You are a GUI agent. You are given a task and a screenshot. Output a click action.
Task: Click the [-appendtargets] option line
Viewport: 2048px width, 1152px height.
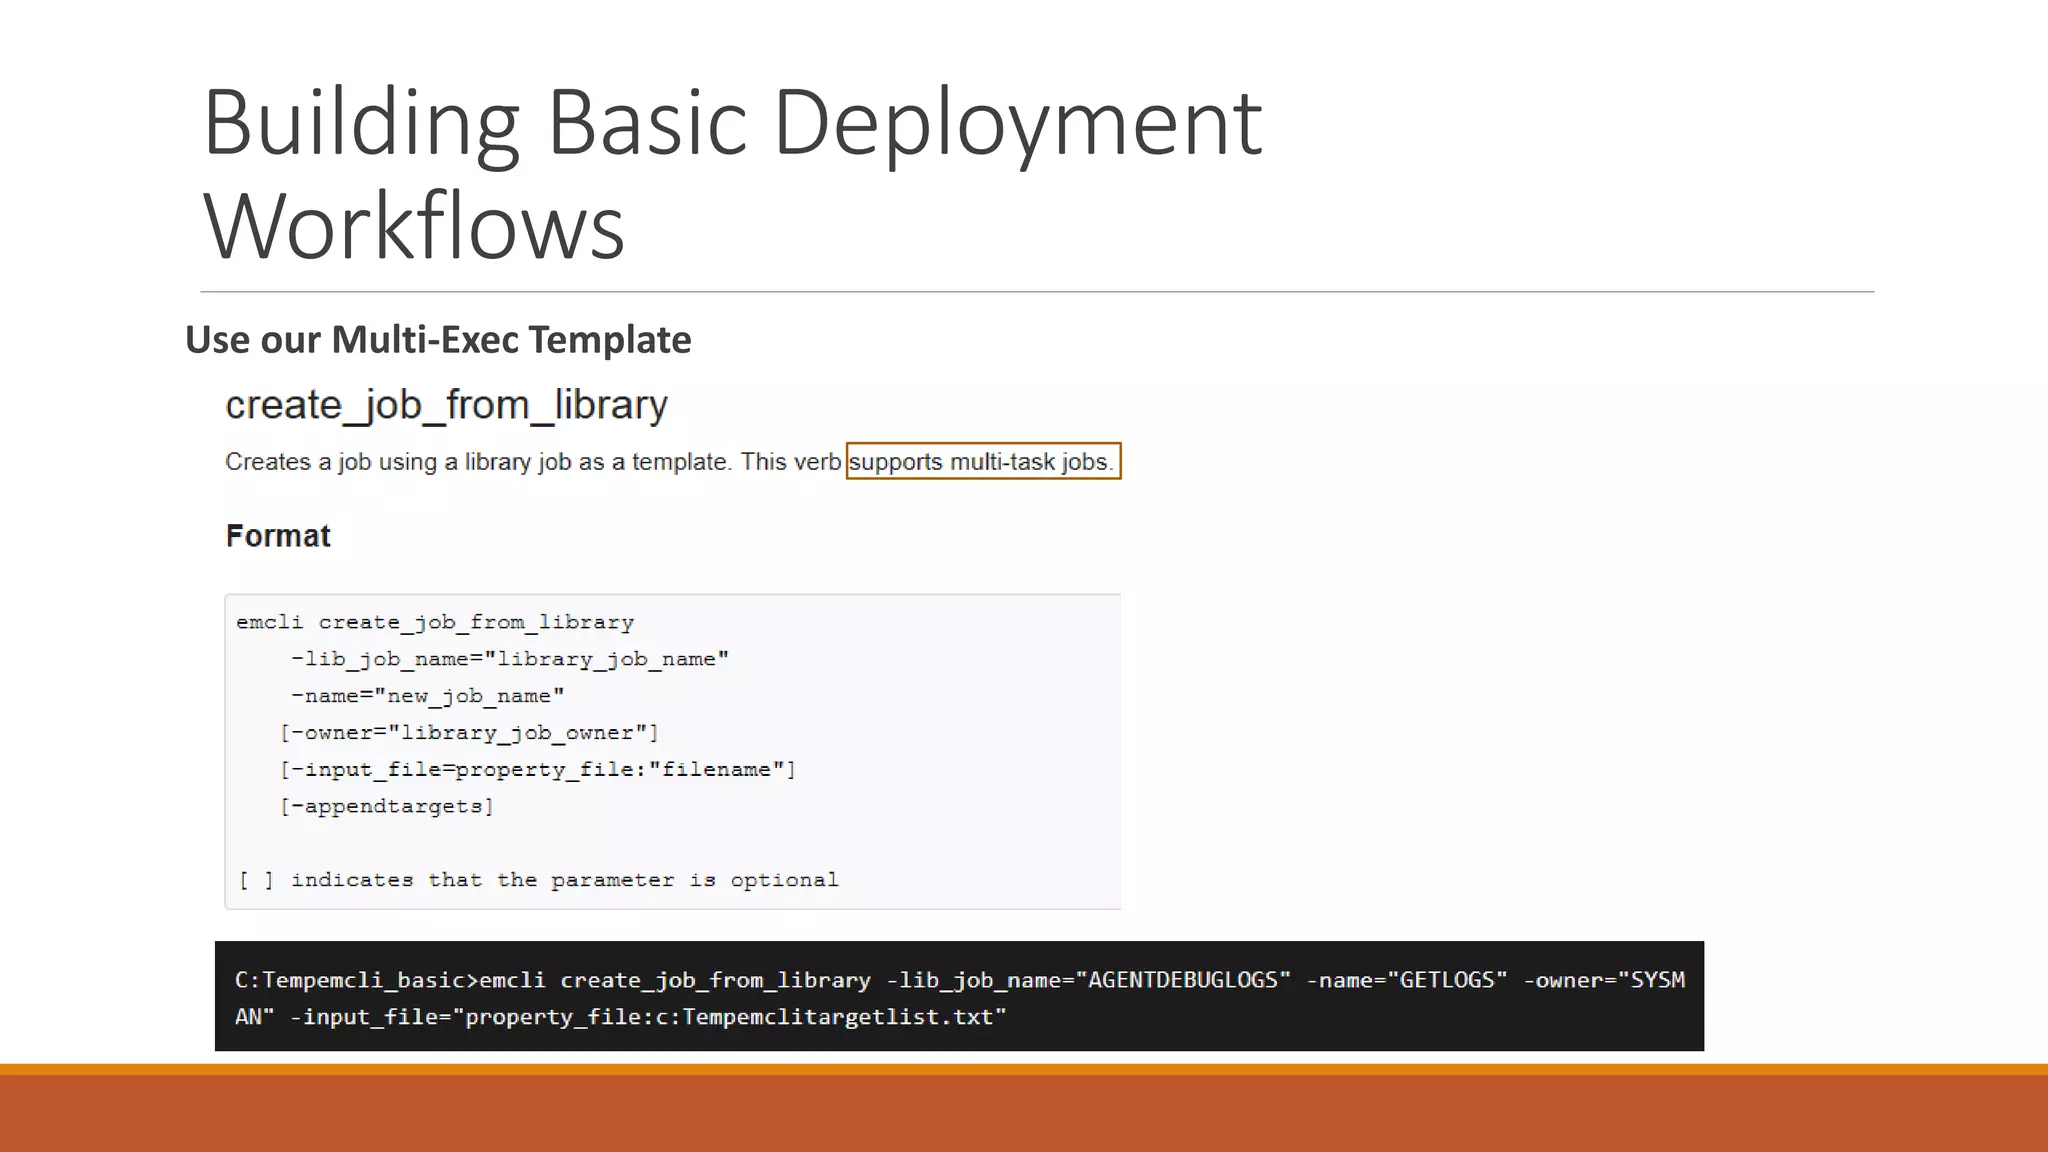click(x=387, y=807)
